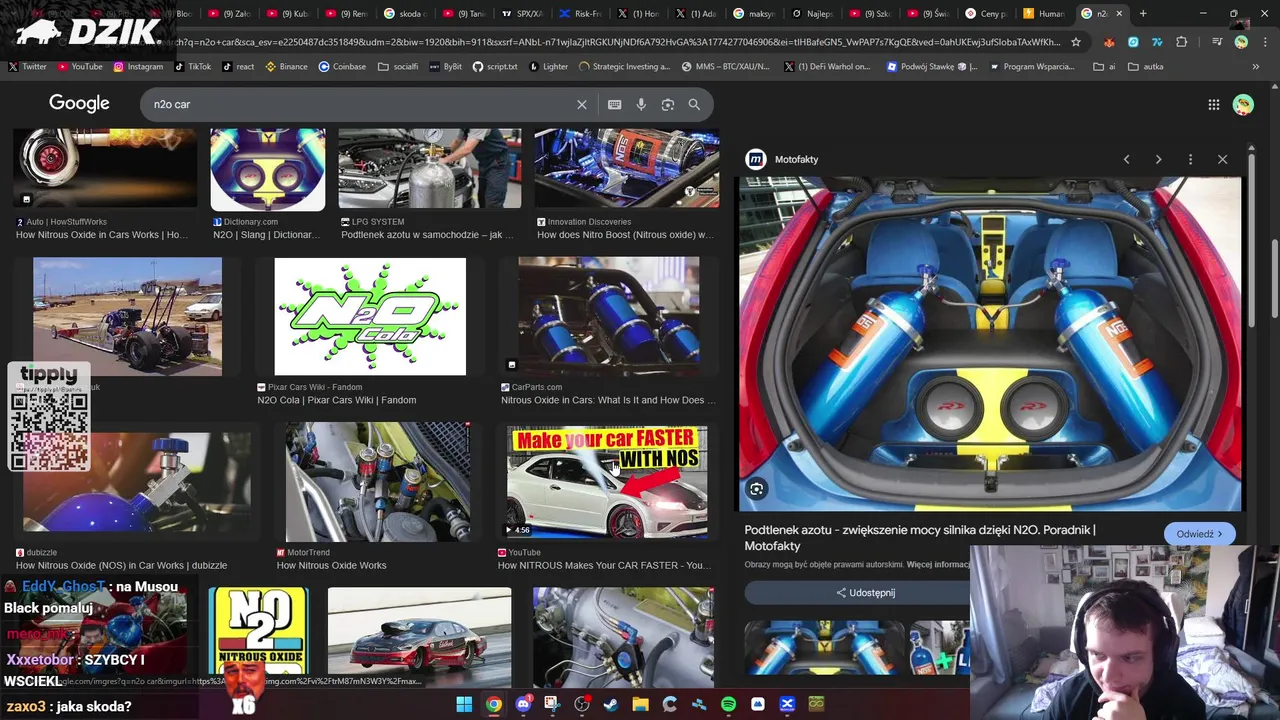This screenshot has height=720, width=1280.
Task: Open the Twitter bookmark
Action: [x=27, y=67]
